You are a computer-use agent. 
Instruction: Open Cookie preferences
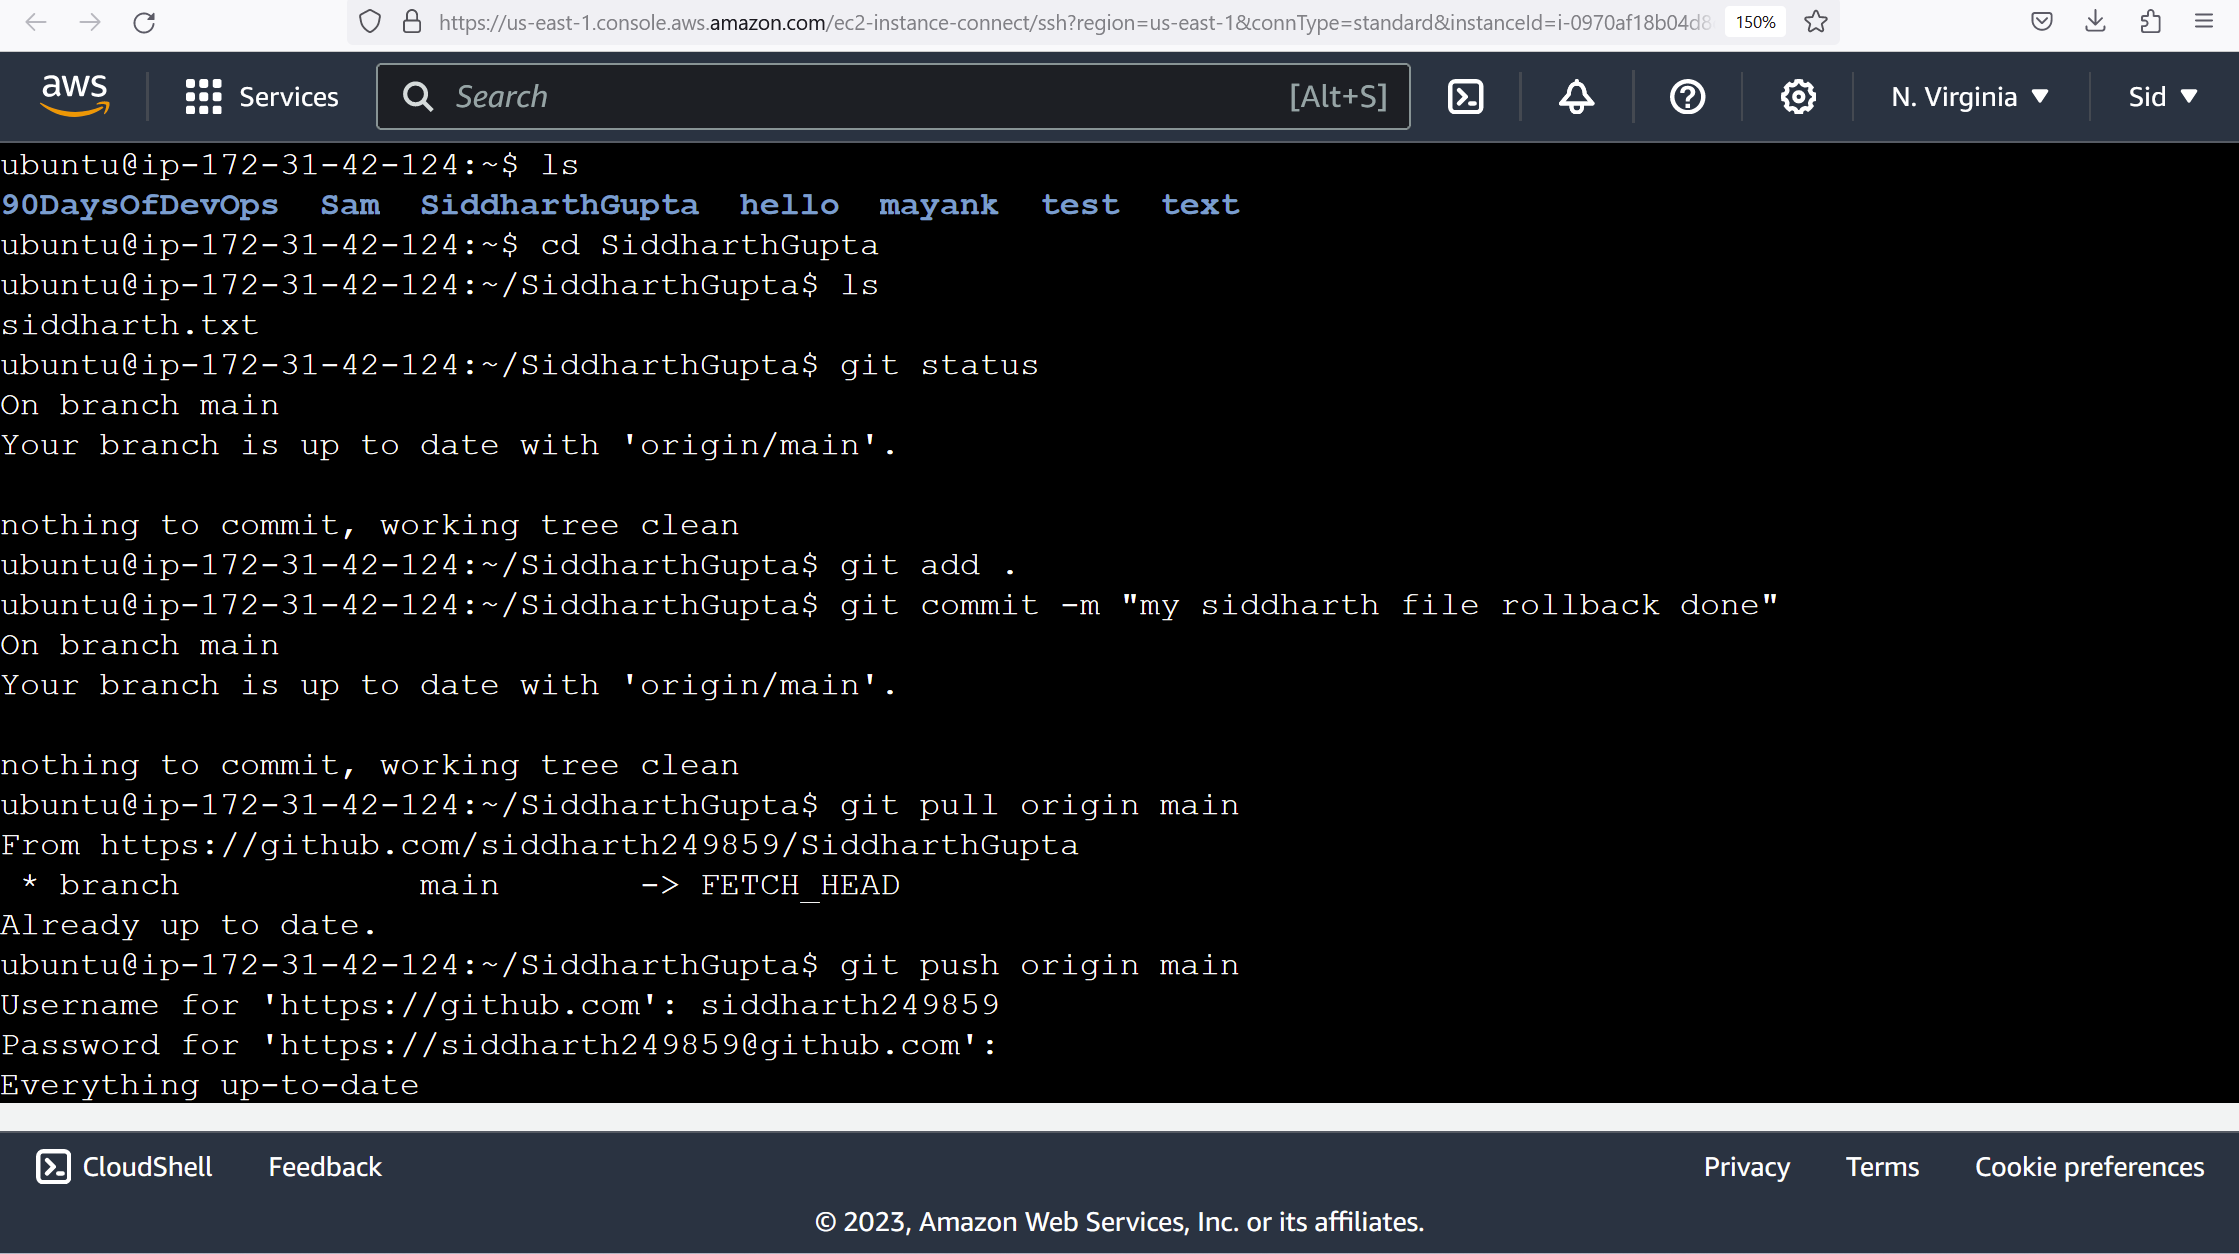click(x=2090, y=1167)
